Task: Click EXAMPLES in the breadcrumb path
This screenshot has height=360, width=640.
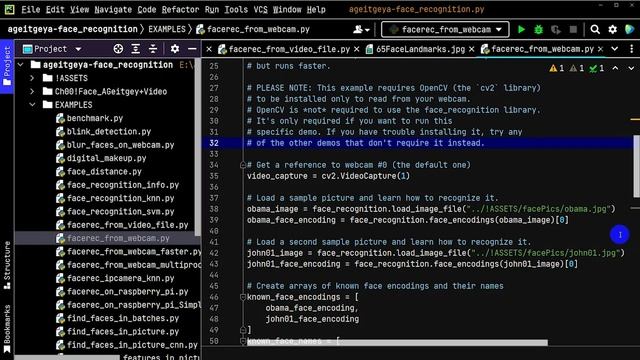Action: point(167,29)
